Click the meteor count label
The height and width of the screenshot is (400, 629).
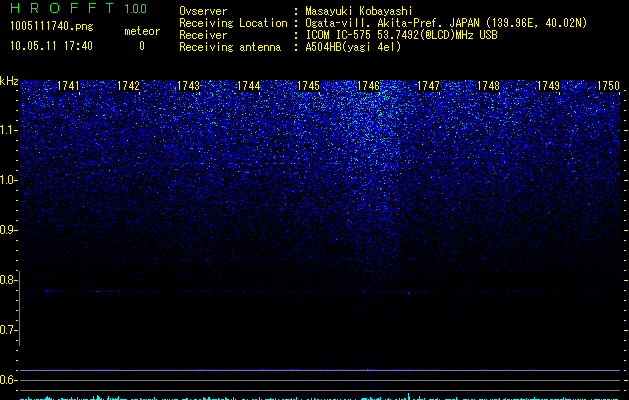[x=142, y=31]
